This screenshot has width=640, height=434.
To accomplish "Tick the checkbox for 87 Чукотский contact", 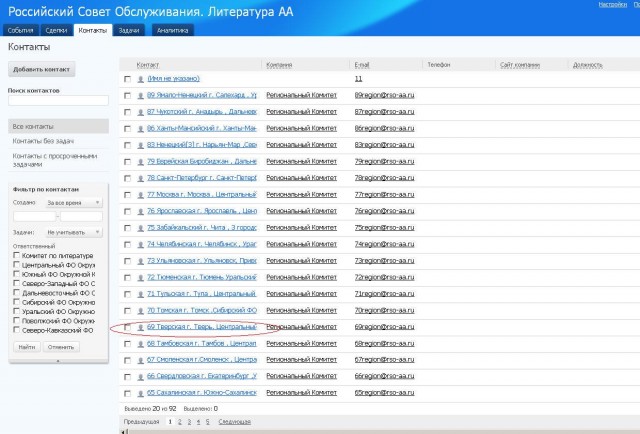I will (127, 112).
